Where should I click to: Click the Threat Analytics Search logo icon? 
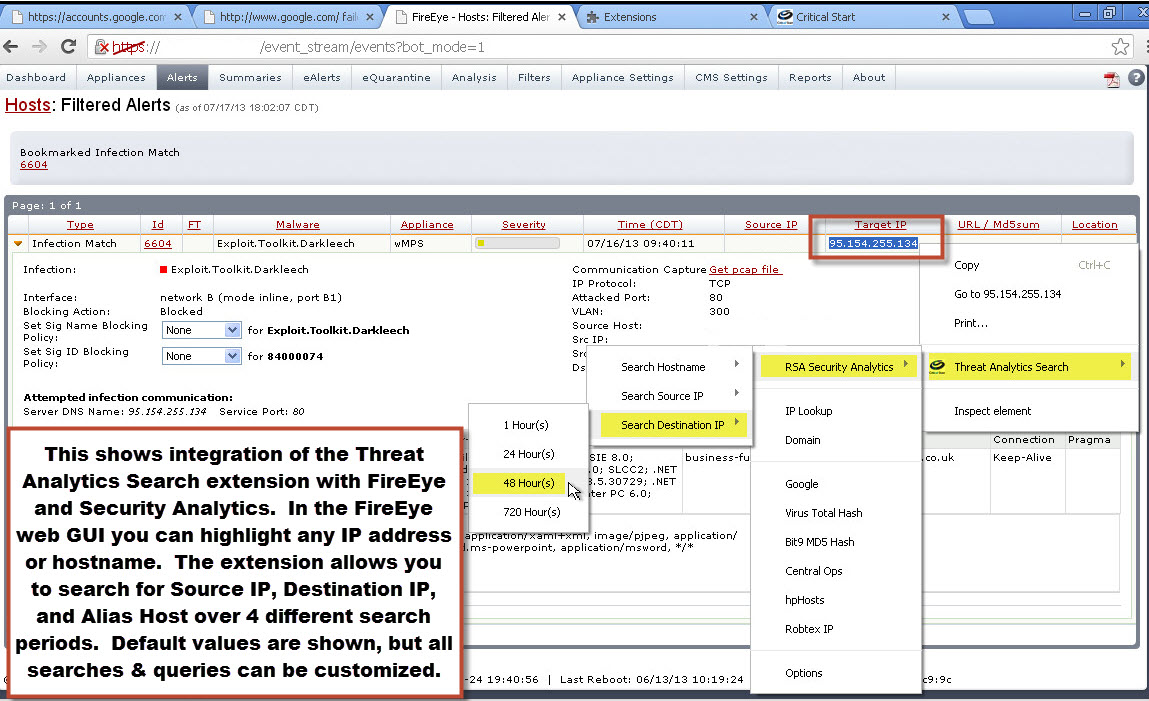coord(936,366)
